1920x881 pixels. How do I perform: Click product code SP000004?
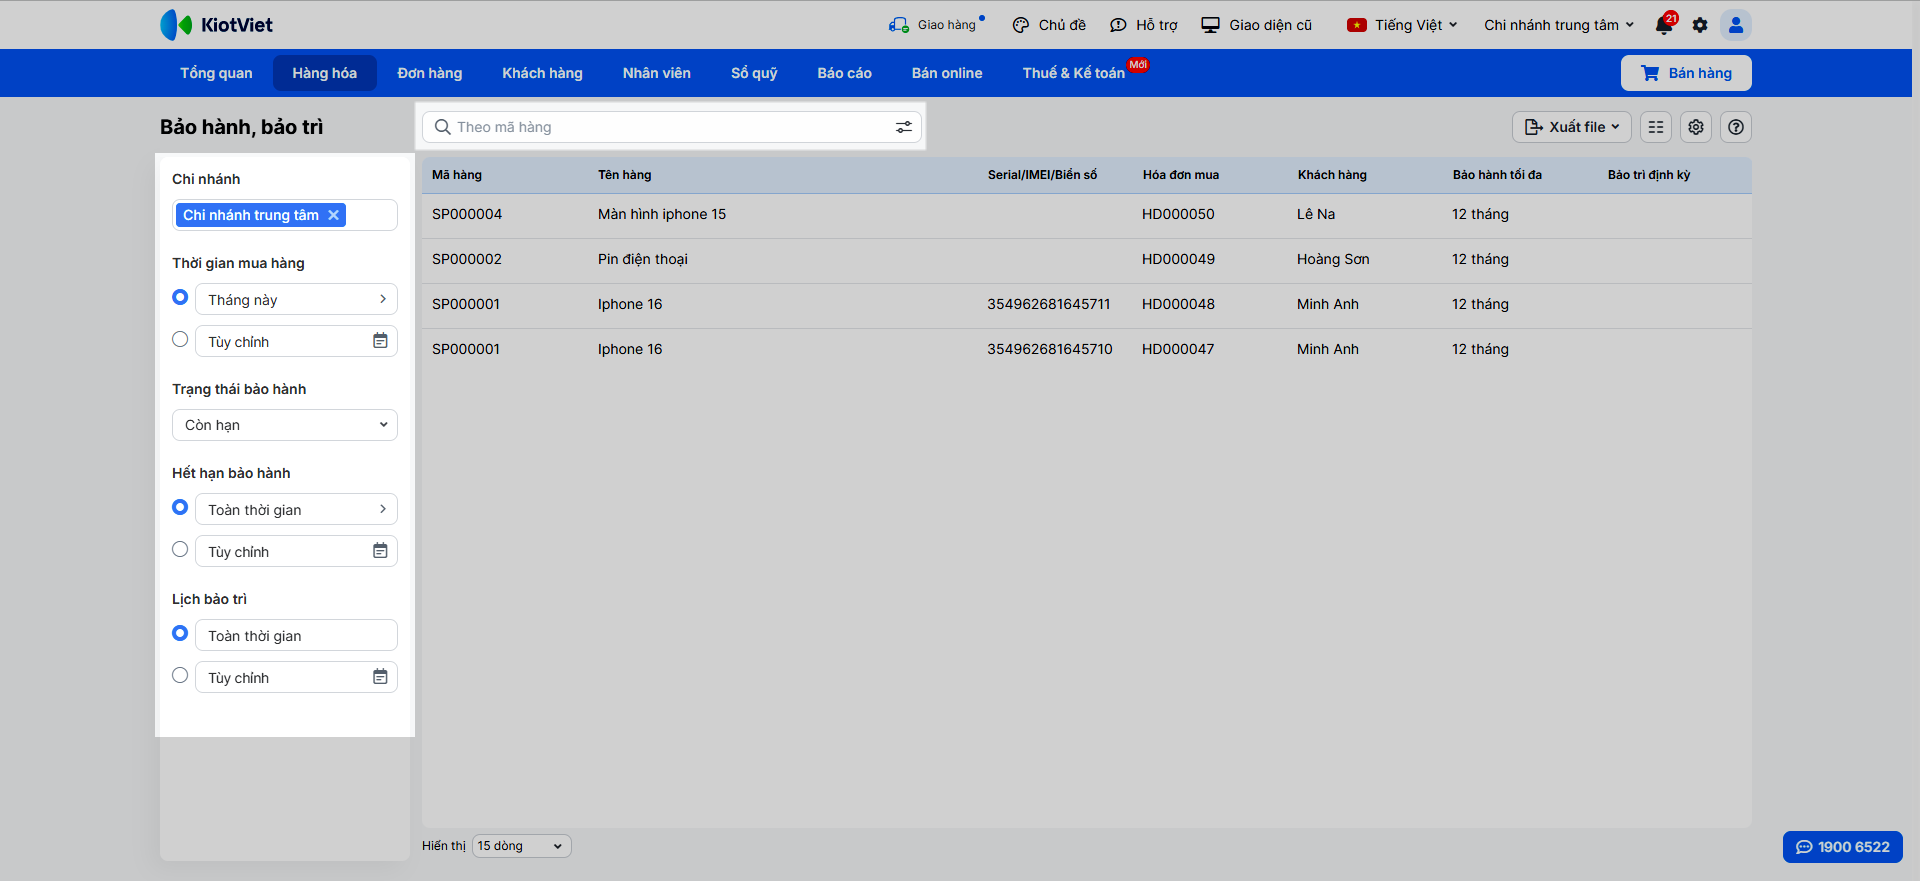click(x=467, y=214)
